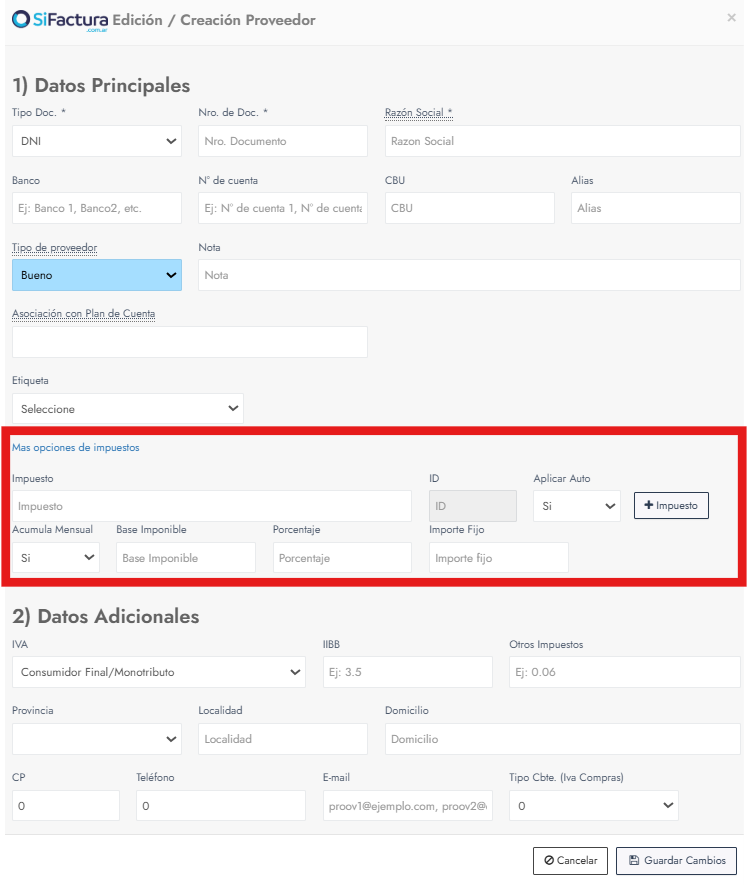Open the Provincia dropdown

coord(97,739)
